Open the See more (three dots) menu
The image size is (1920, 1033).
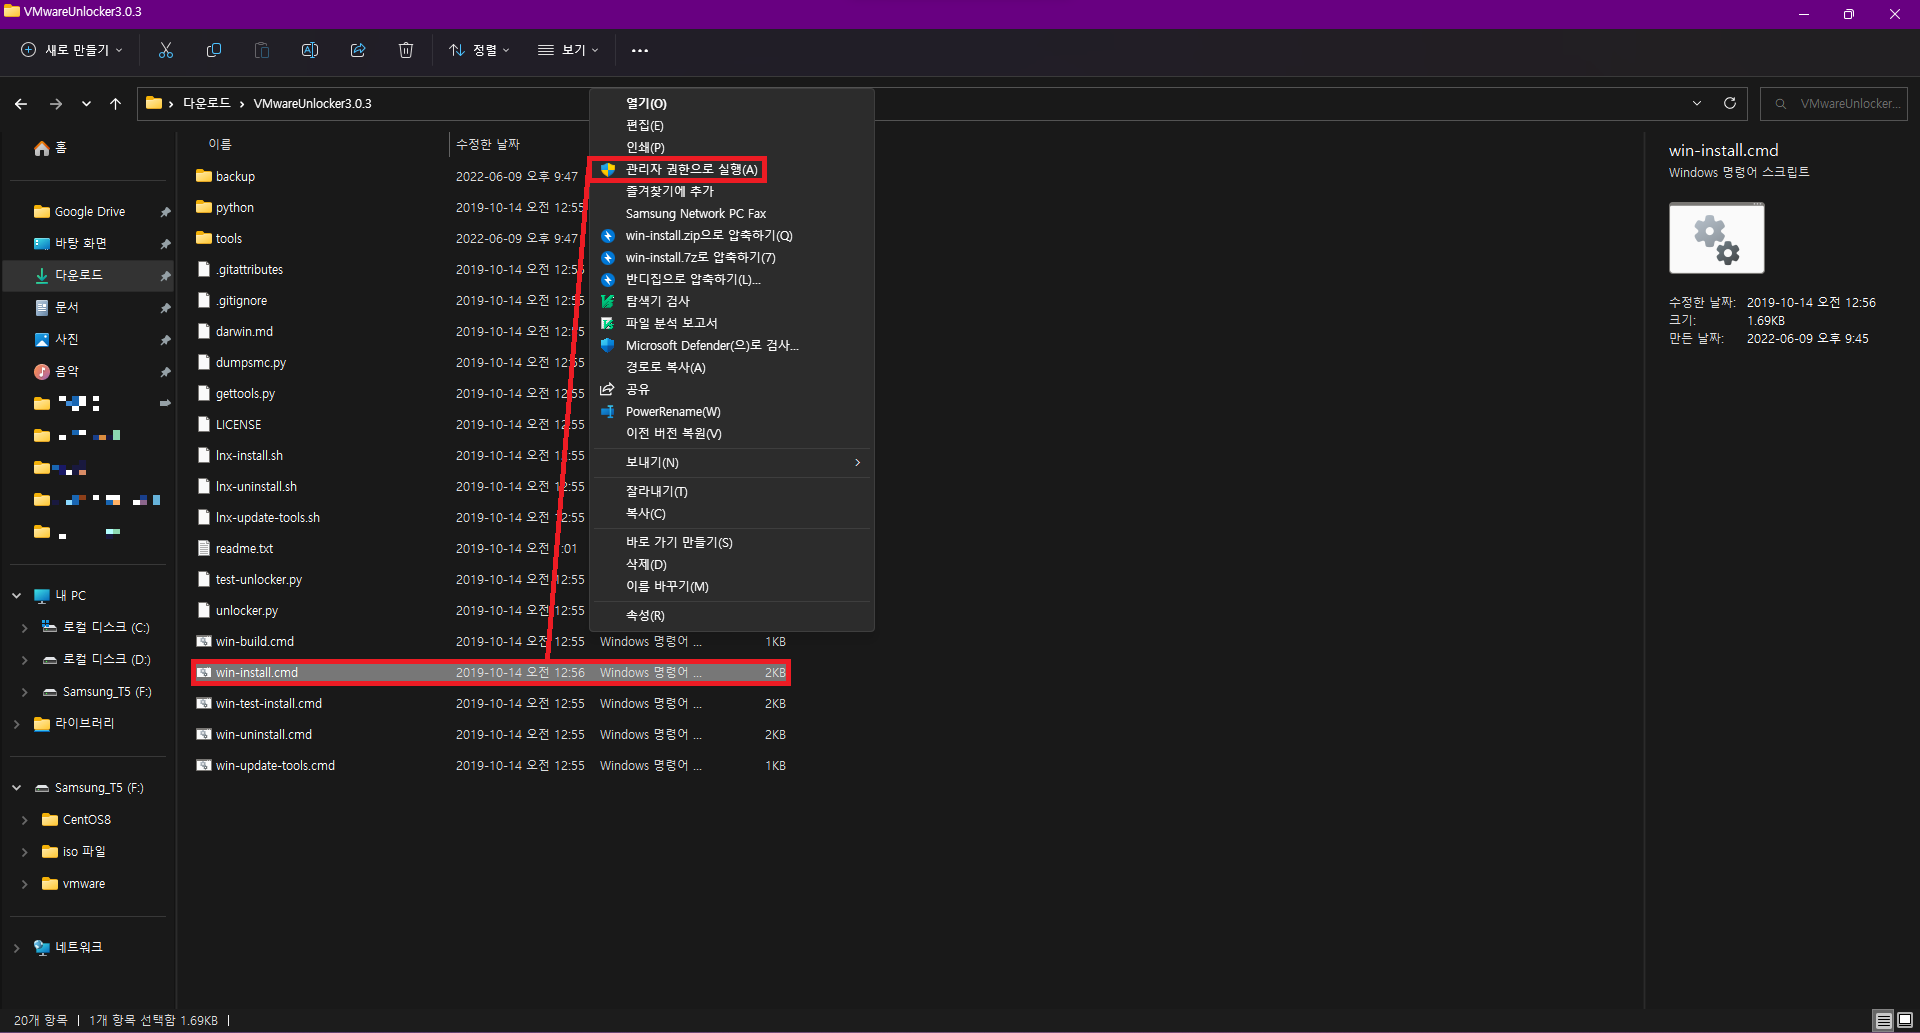[x=640, y=50]
